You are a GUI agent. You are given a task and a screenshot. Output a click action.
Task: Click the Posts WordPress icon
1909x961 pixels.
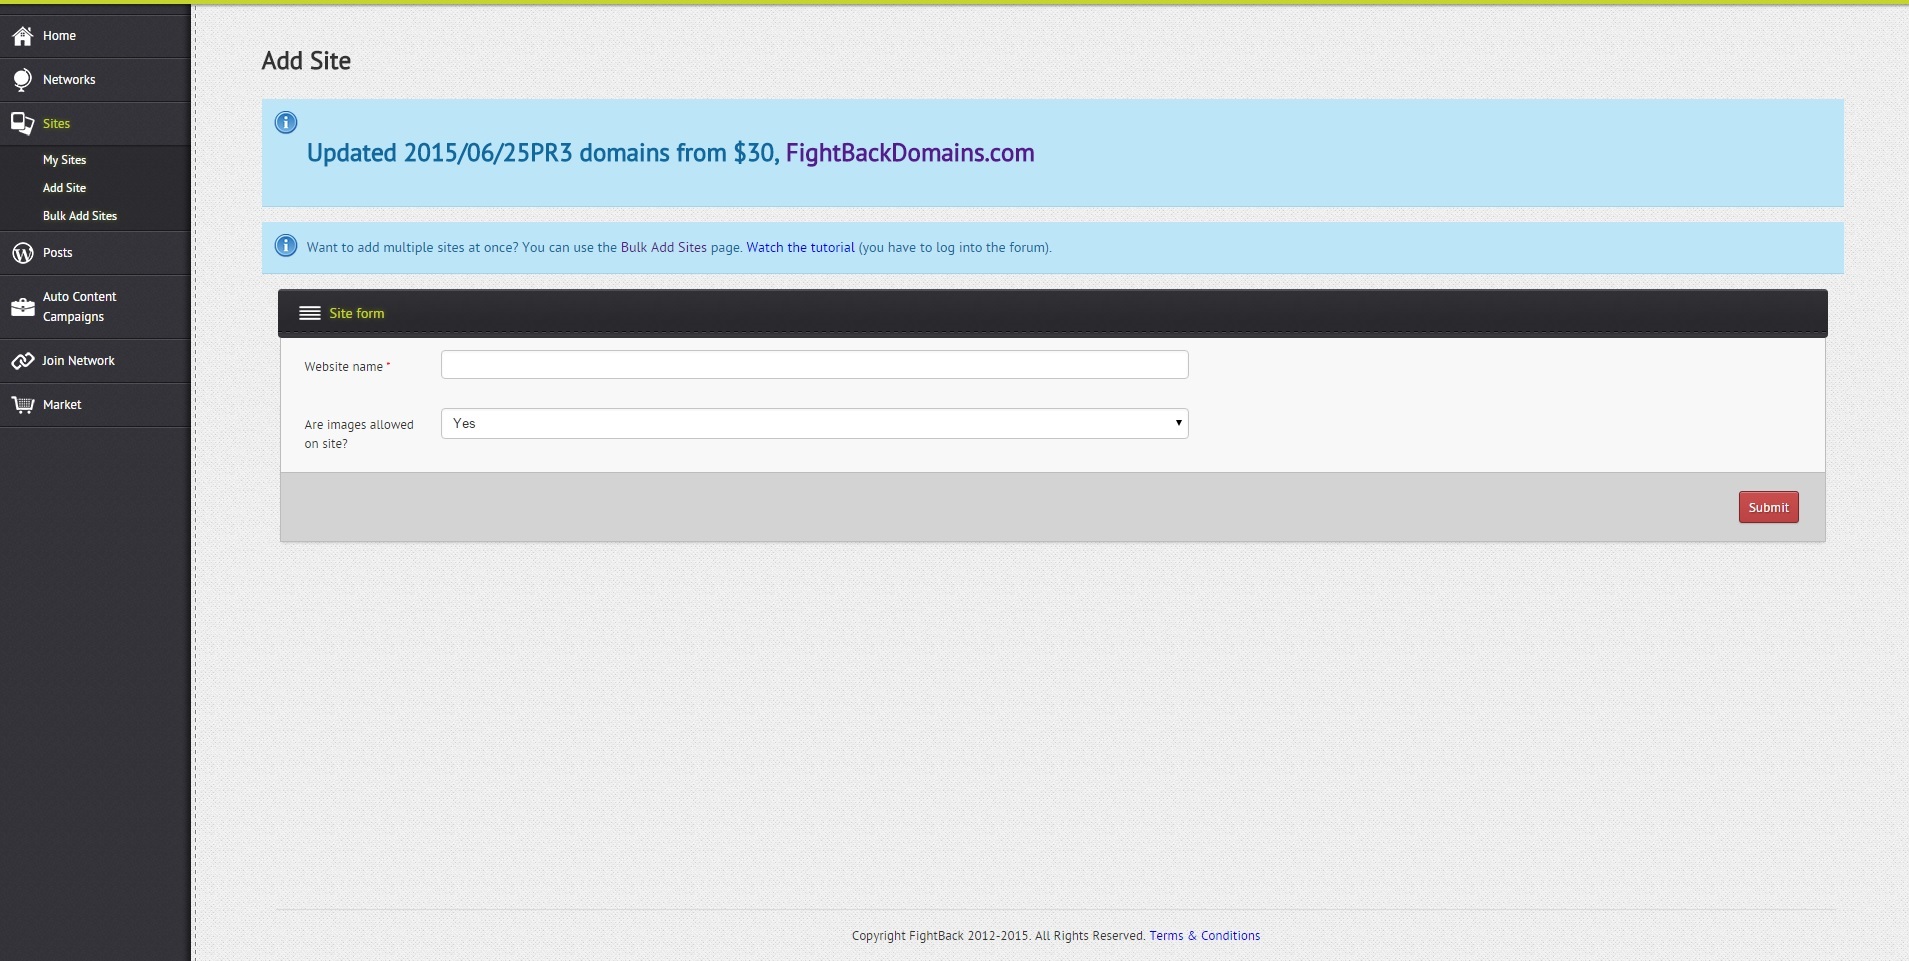point(22,253)
